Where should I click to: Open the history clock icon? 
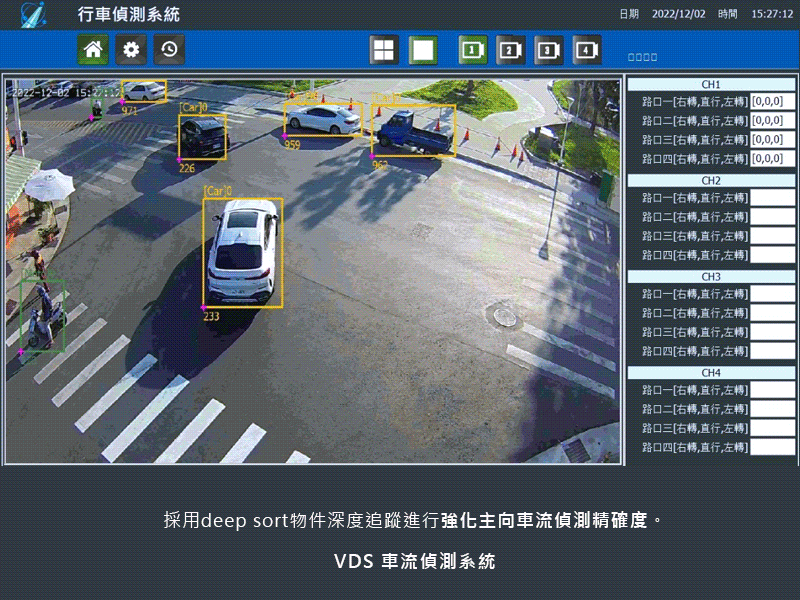[169, 49]
